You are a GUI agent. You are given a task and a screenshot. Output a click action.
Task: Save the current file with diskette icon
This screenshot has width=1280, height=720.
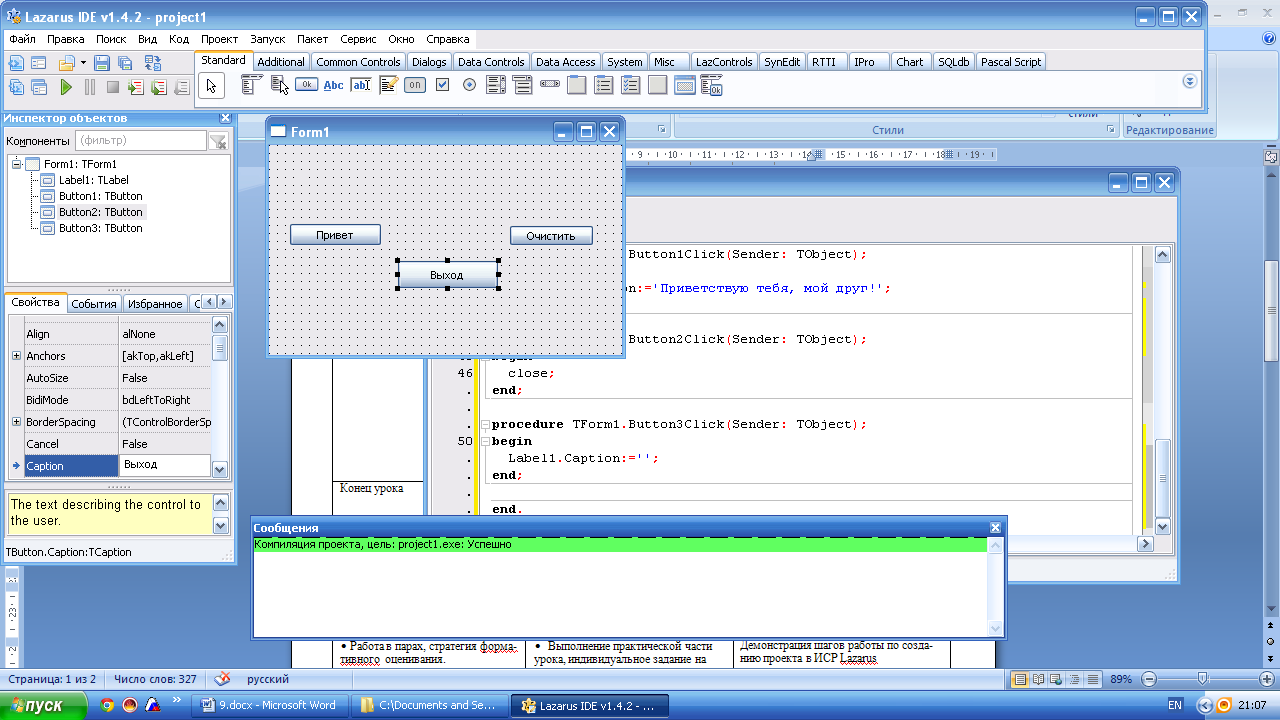[101, 63]
